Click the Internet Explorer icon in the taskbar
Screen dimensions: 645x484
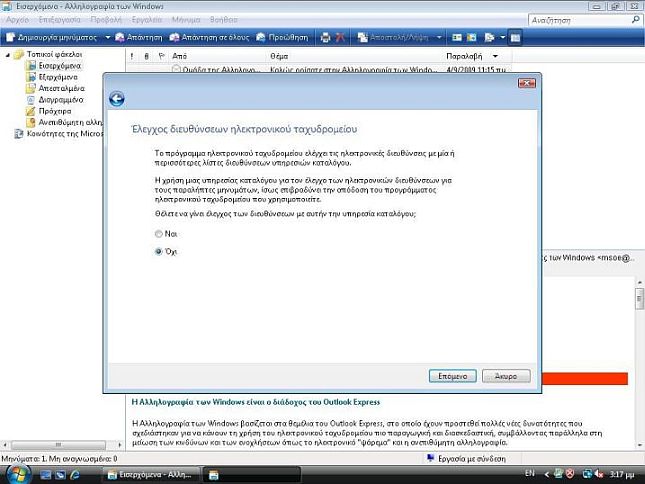pos(75,475)
